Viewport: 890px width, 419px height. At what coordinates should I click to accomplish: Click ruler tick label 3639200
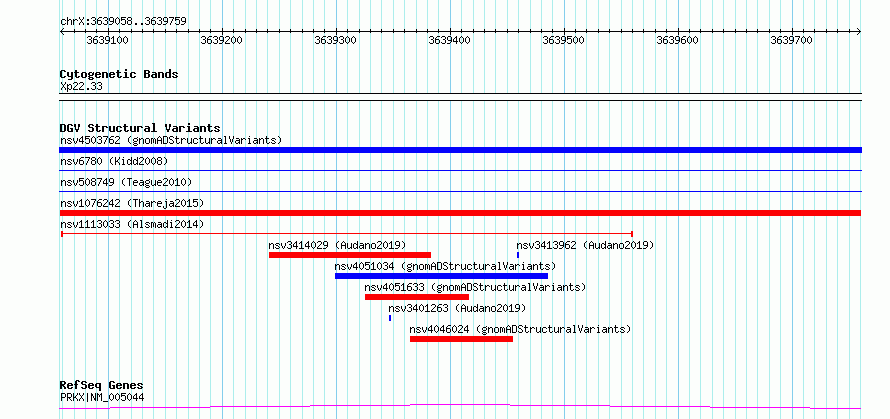click(x=222, y=40)
